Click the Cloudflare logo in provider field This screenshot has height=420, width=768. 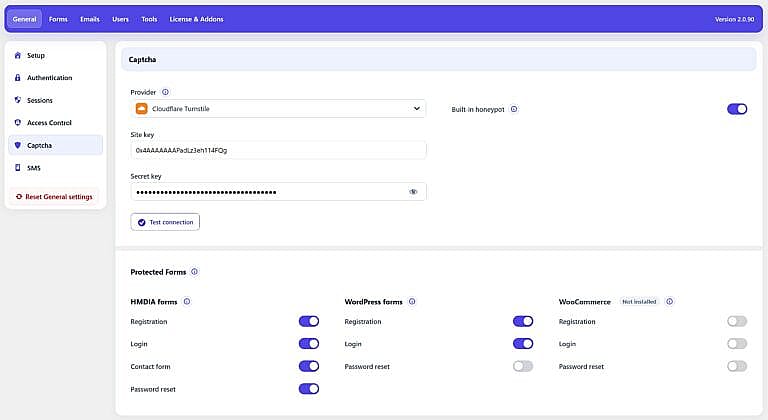(x=142, y=109)
